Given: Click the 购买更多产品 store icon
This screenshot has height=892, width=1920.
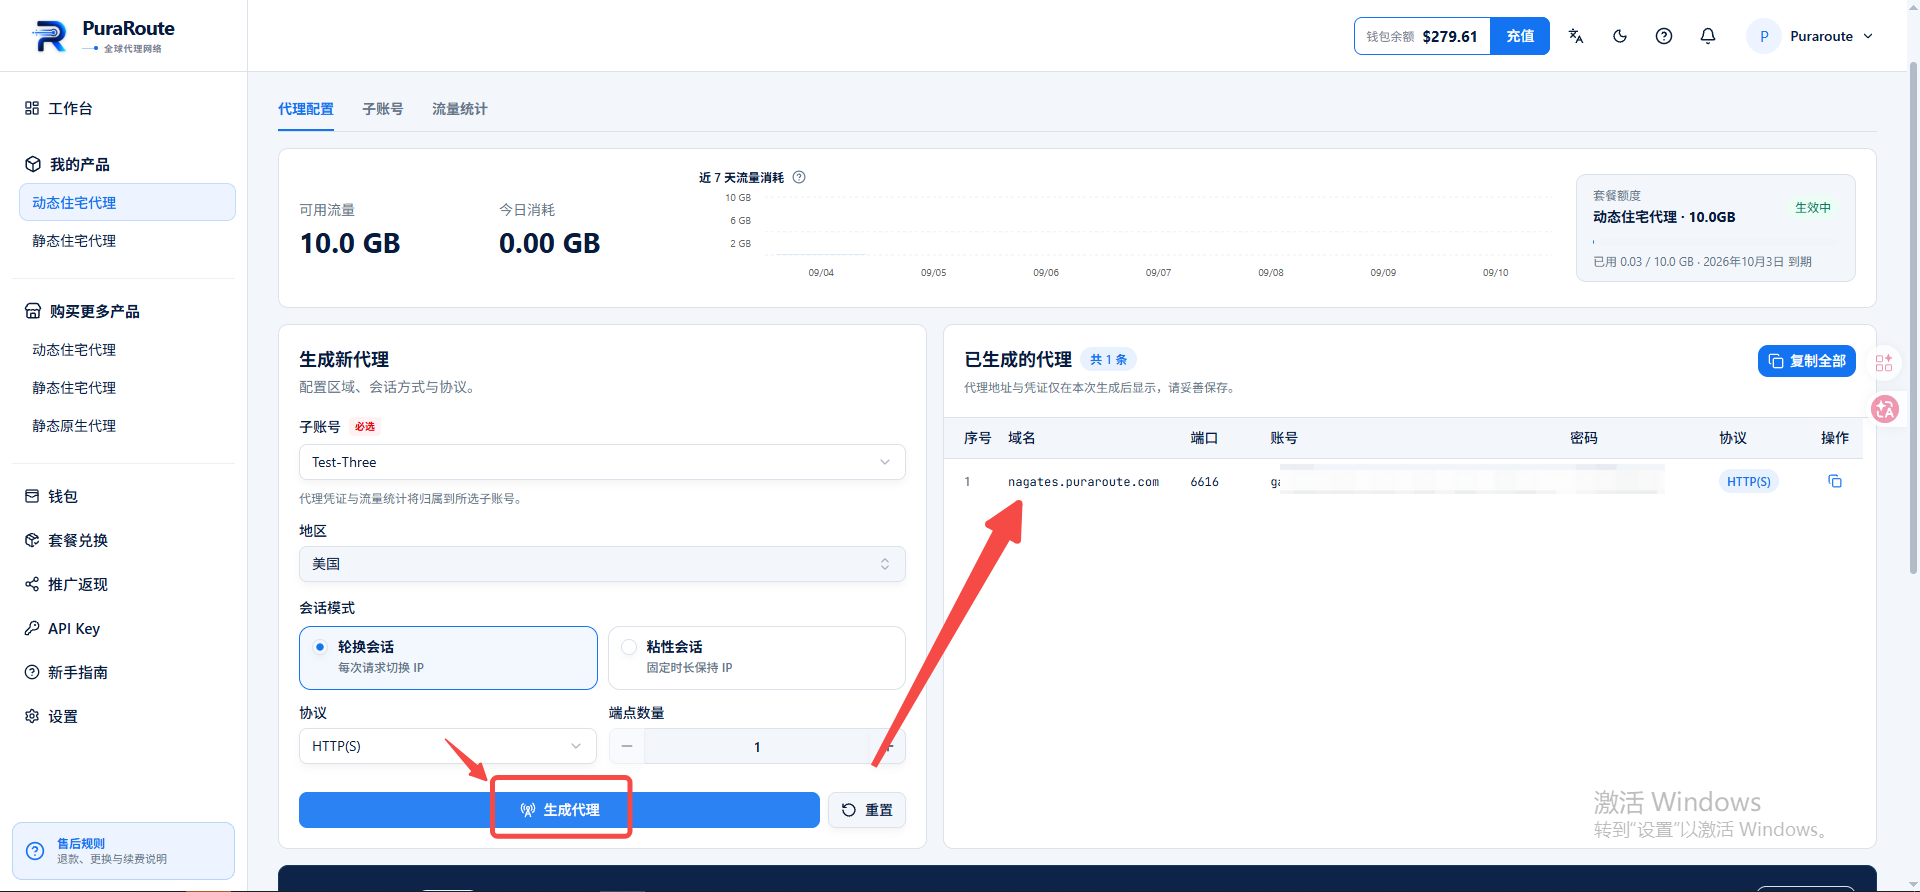Looking at the screenshot, I should (x=33, y=311).
